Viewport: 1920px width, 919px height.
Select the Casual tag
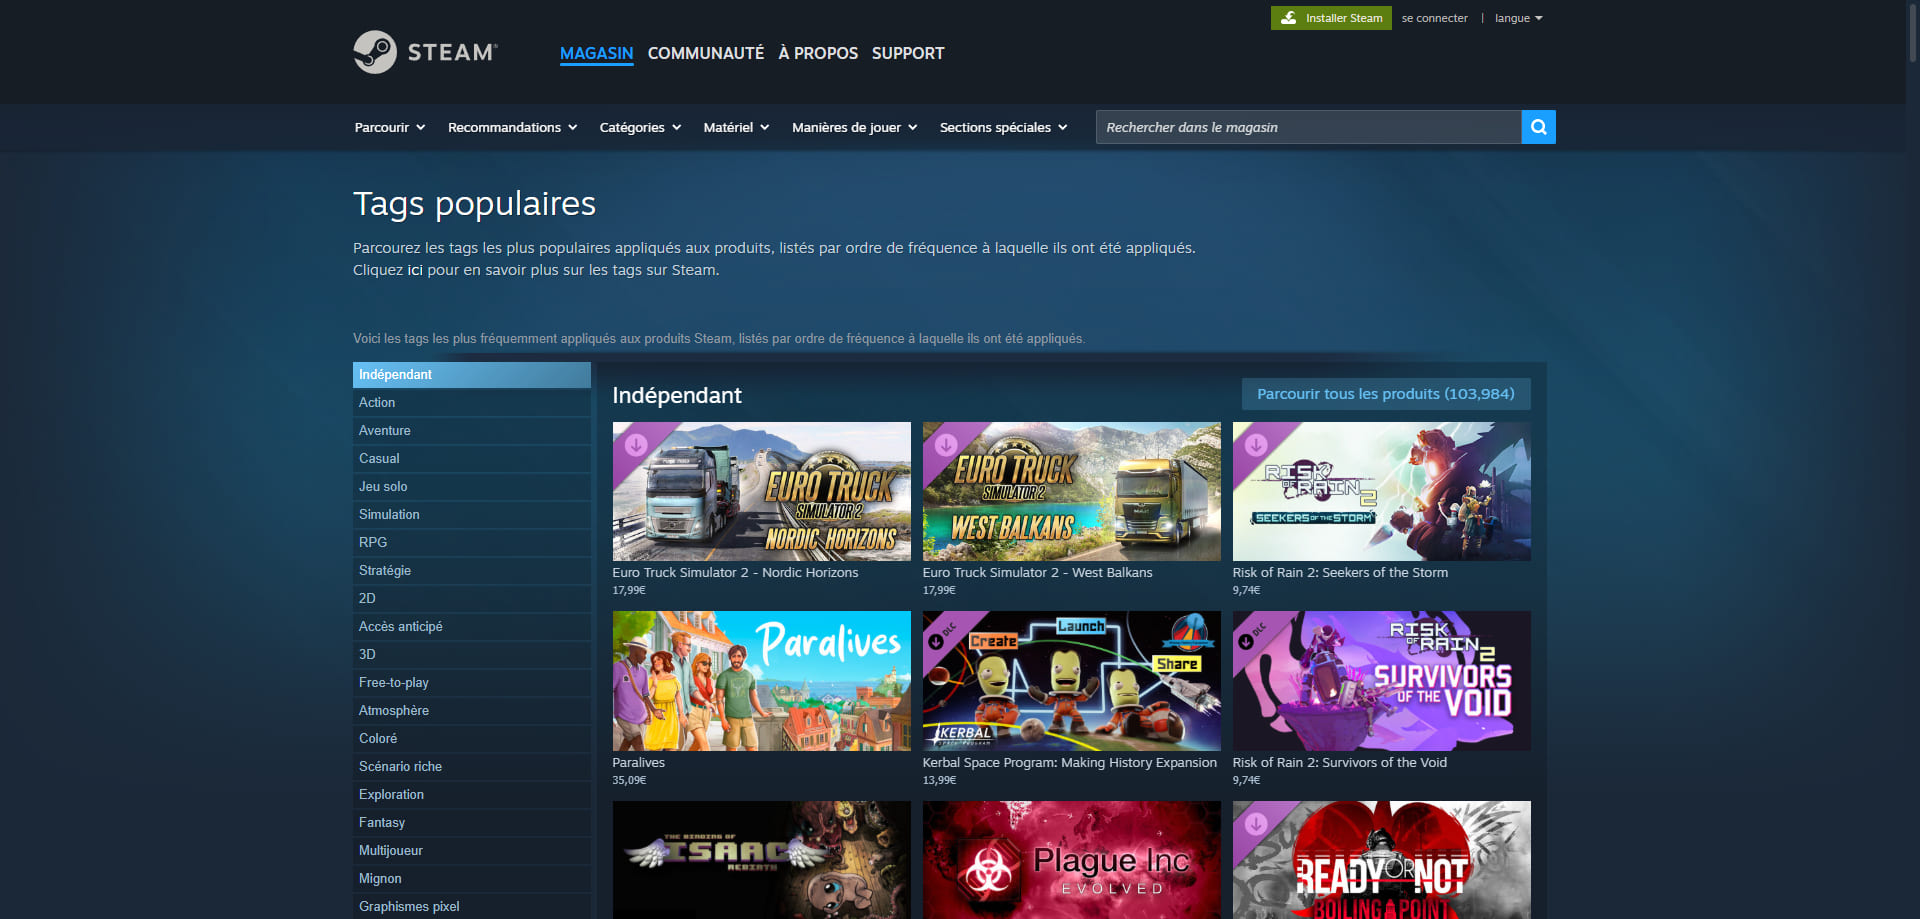(x=472, y=458)
